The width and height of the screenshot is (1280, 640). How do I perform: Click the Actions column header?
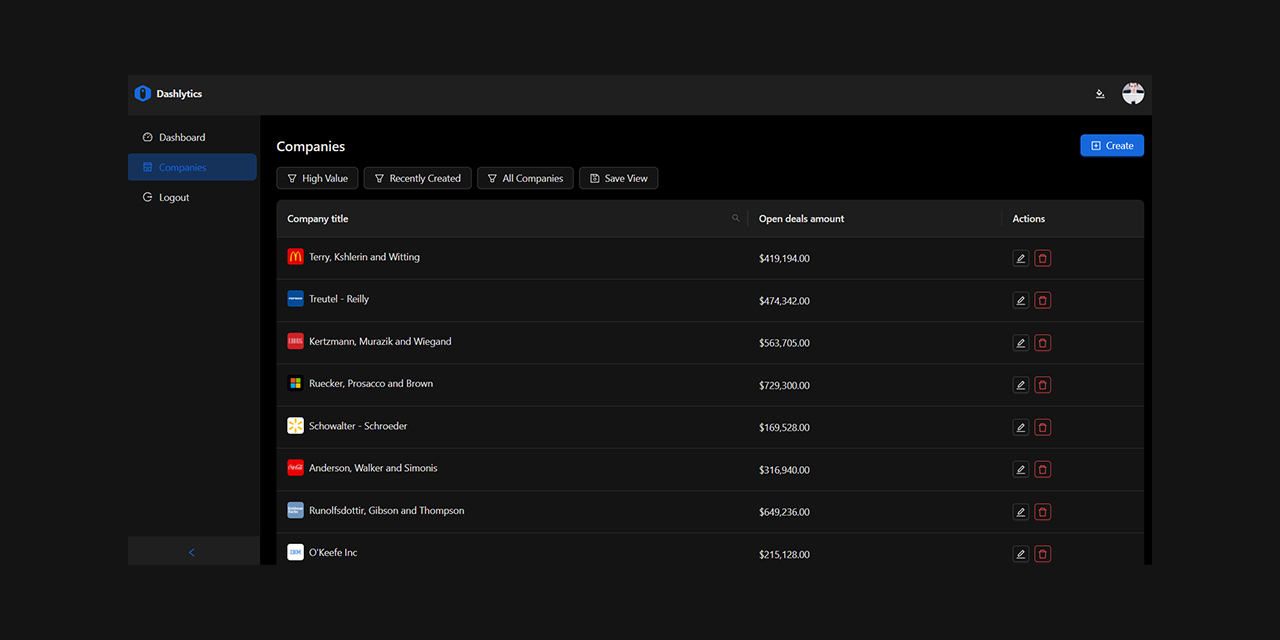pyautogui.click(x=1028, y=218)
